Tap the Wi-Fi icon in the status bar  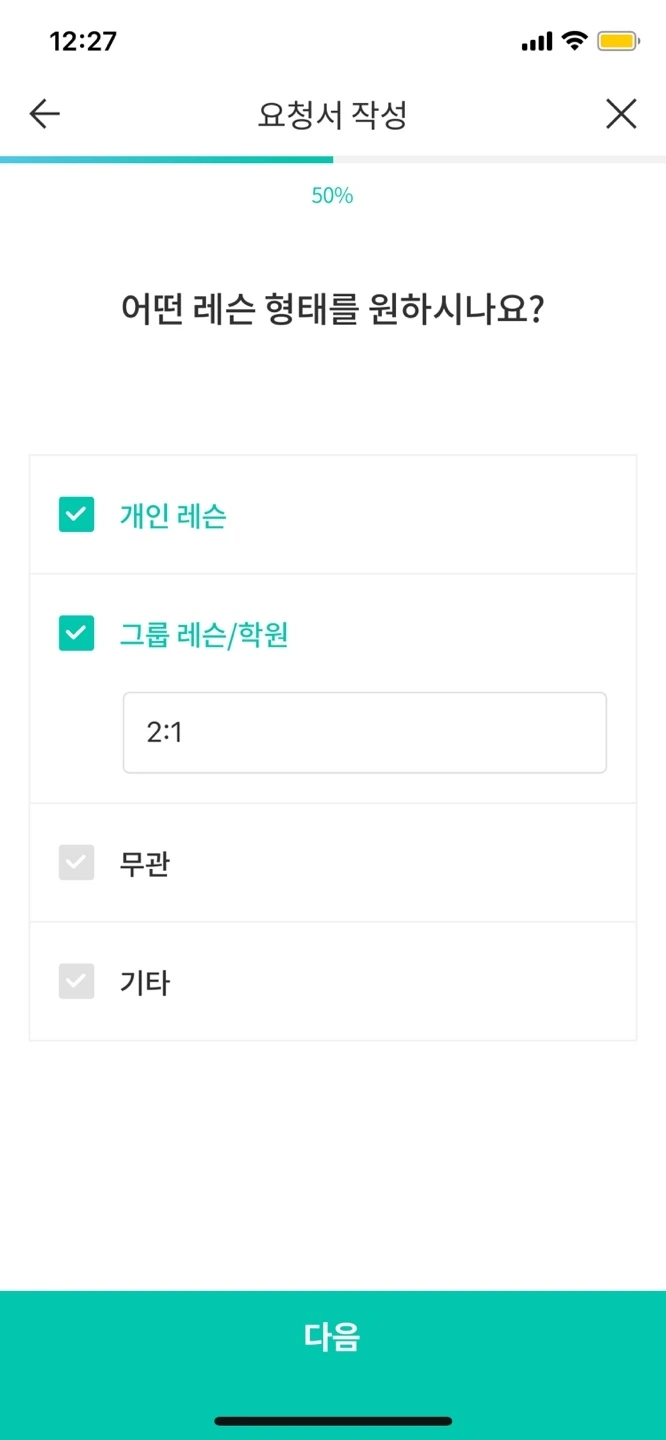point(573,40)
